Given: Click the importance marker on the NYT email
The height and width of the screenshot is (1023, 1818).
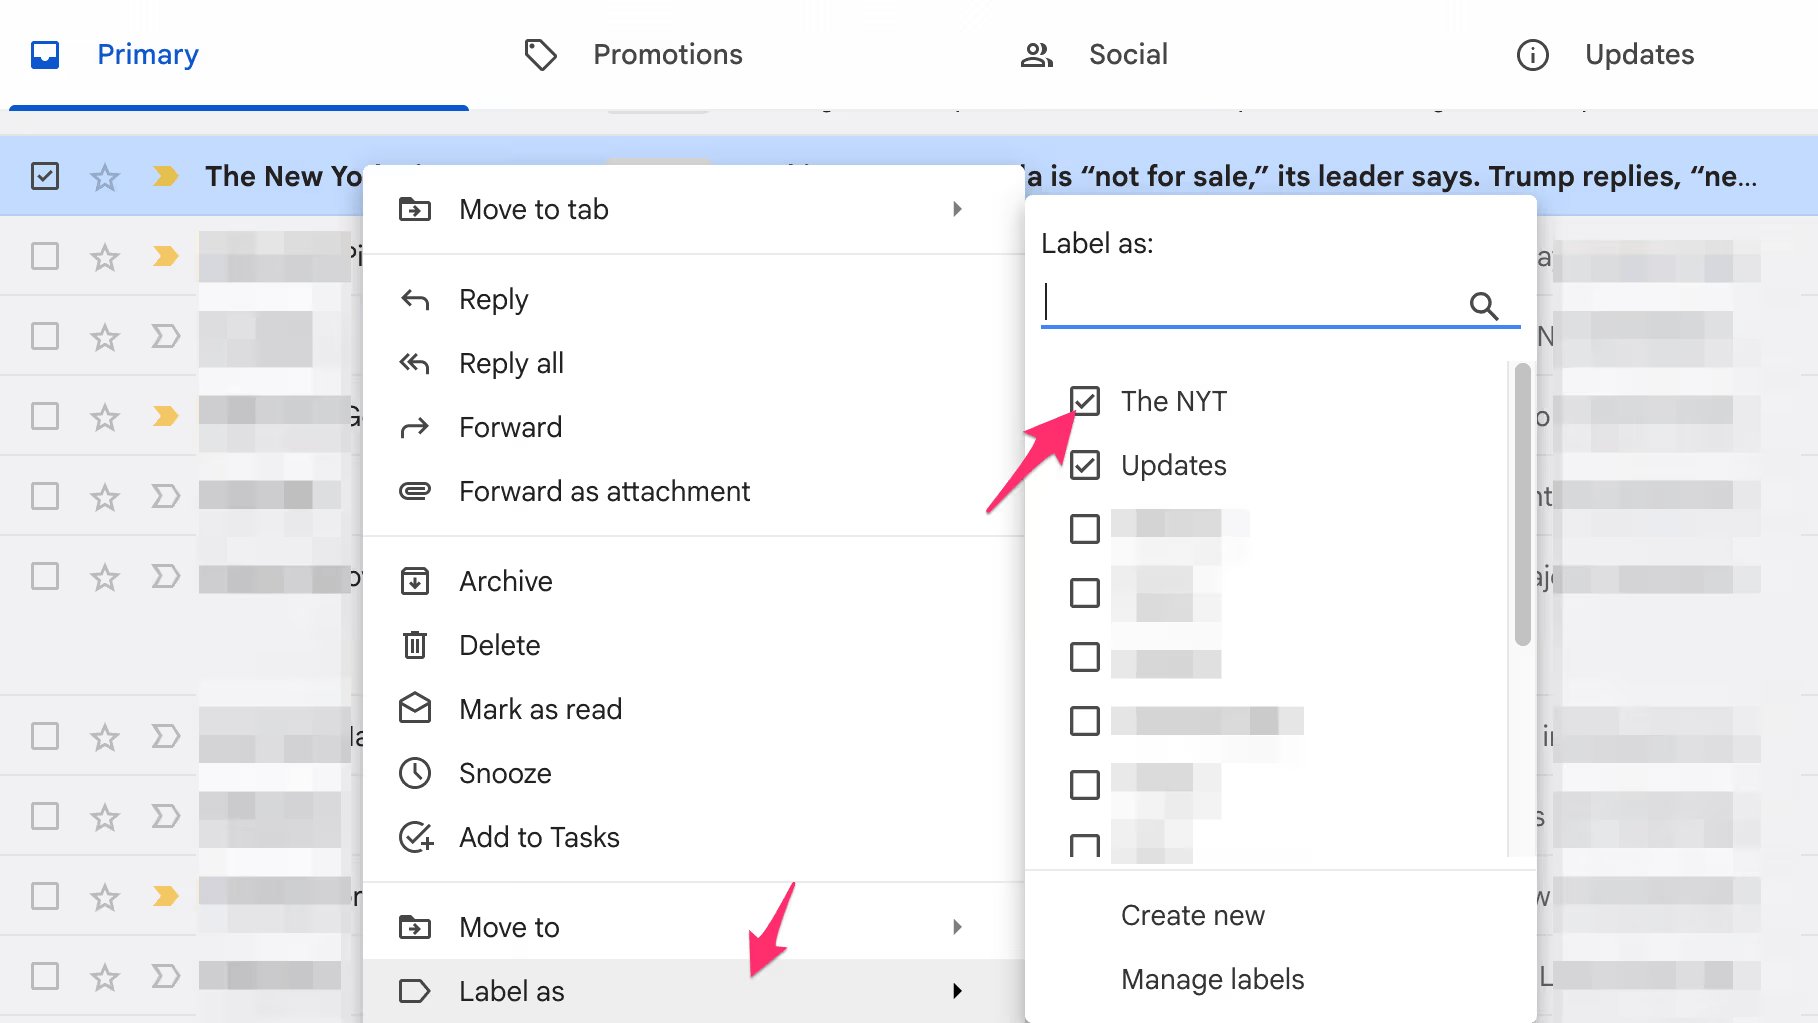Looking at the screenshot, I should (165, 177).
